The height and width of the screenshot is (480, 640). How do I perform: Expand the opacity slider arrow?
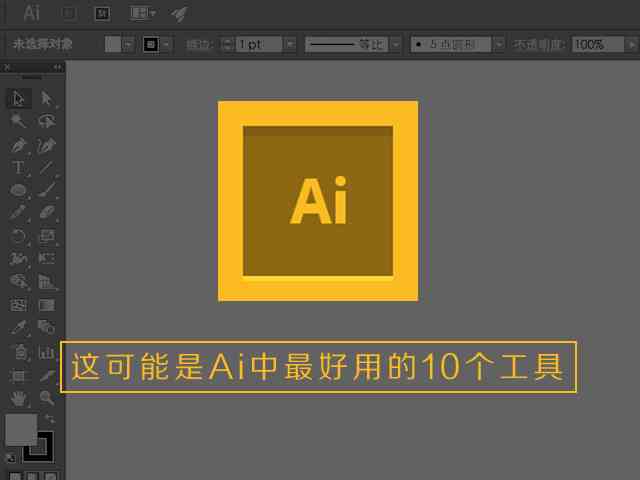[632, 44]
